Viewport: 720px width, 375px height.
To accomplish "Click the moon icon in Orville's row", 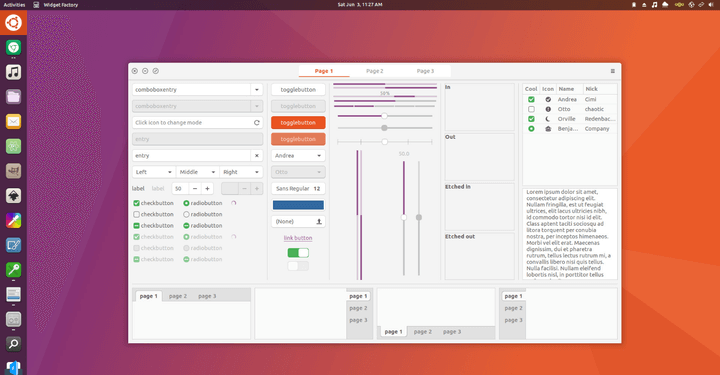I will tap(548, 119).
